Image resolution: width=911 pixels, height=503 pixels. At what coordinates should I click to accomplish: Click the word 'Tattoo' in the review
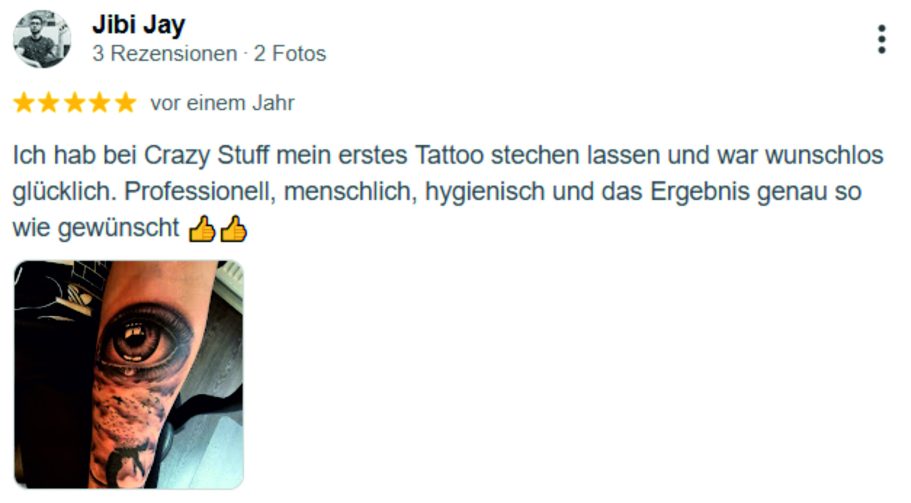pos(449,156)
